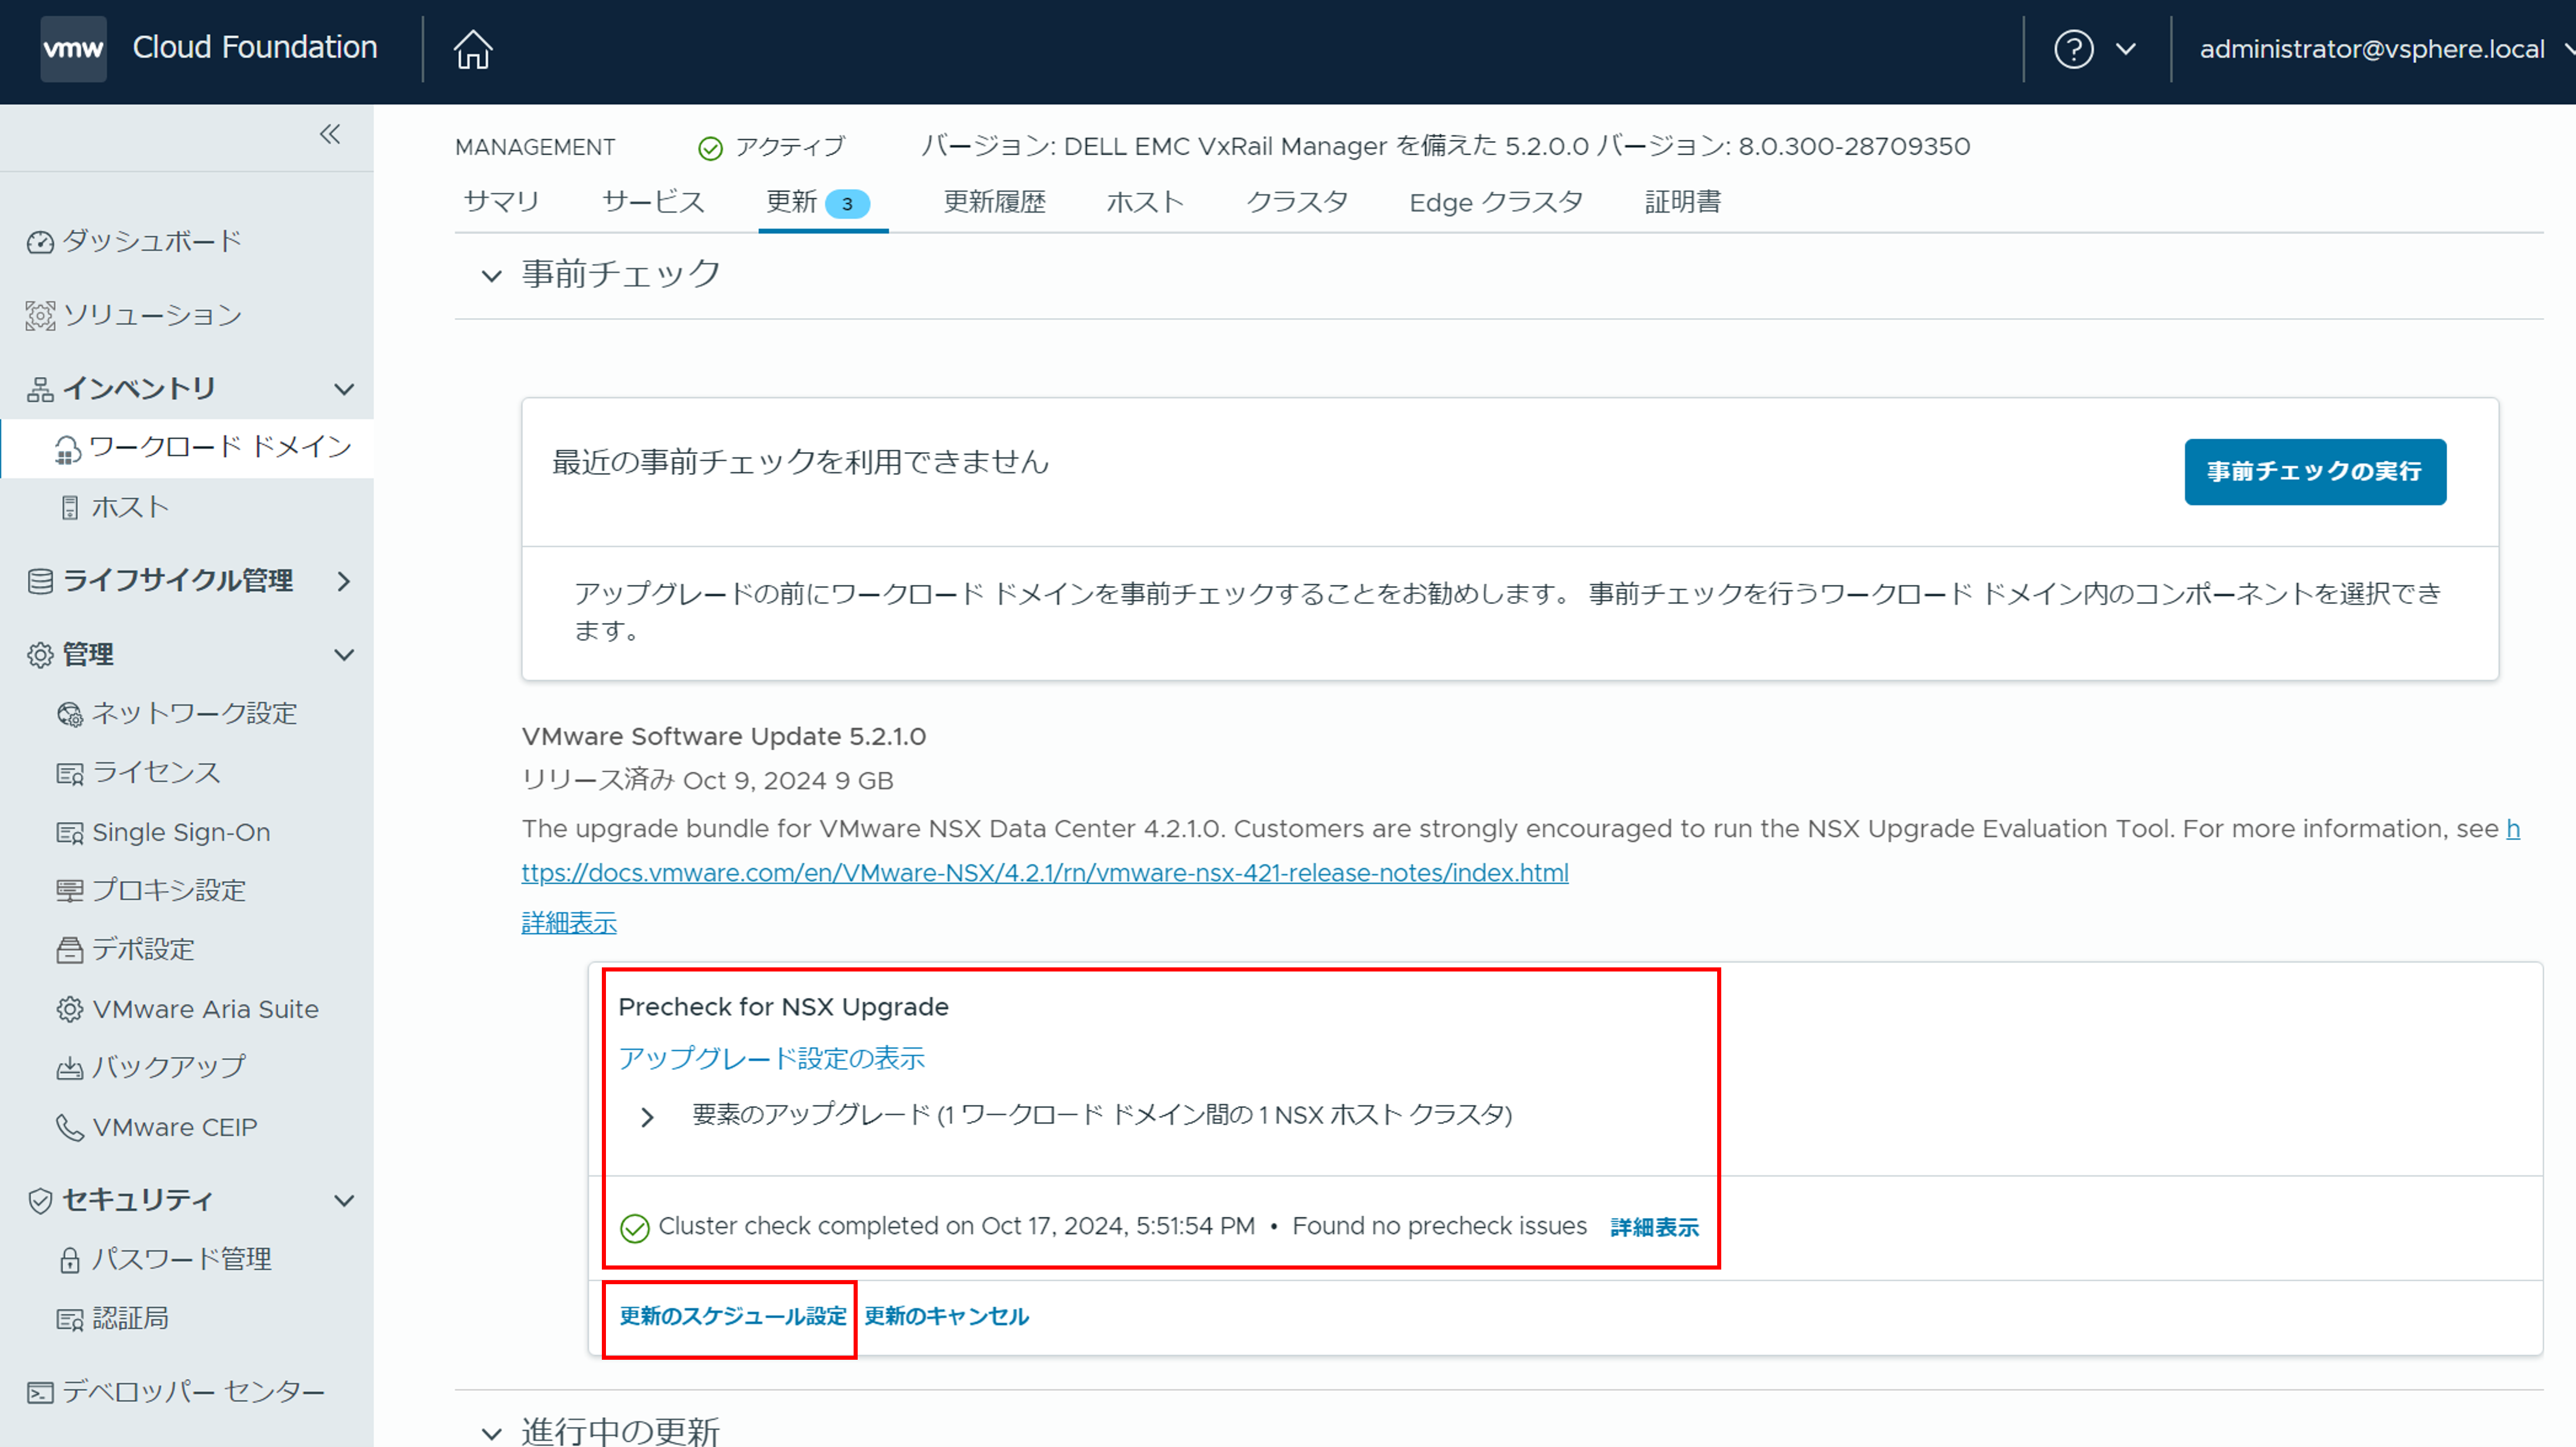This screenshot has width=2576, height=1447.
Task: Click the ワークロード ドメイン cloud icon
Action: (67, 450)
